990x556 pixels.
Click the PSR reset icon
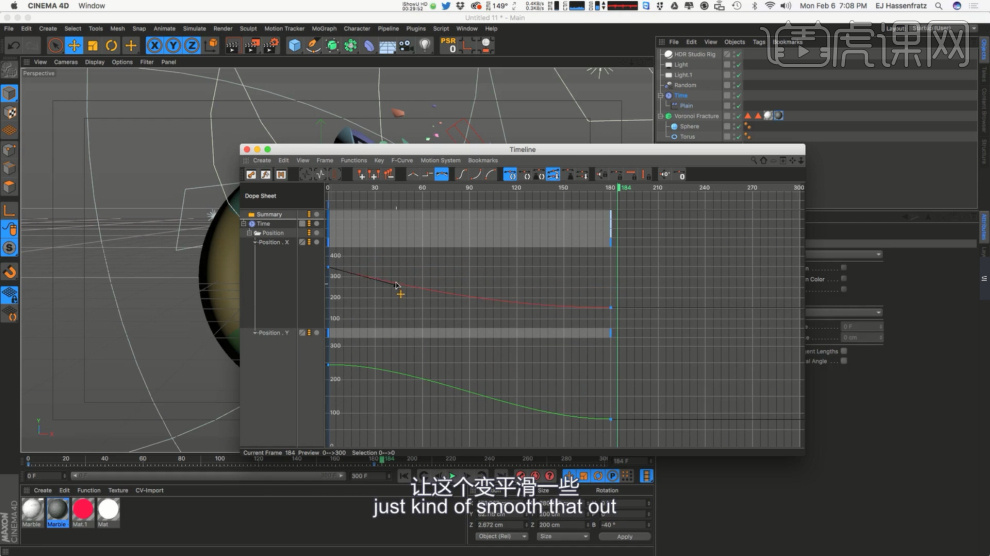[449, 45]
